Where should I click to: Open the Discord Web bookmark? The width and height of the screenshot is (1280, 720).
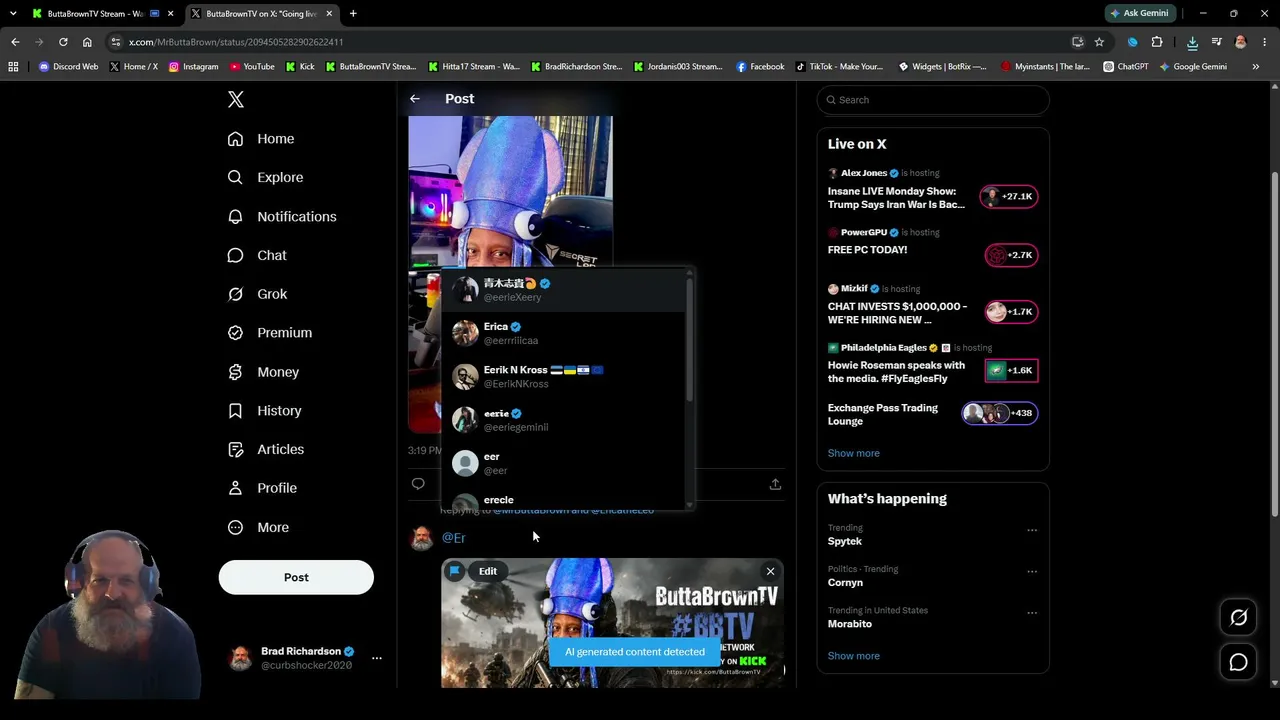[69, 67]
